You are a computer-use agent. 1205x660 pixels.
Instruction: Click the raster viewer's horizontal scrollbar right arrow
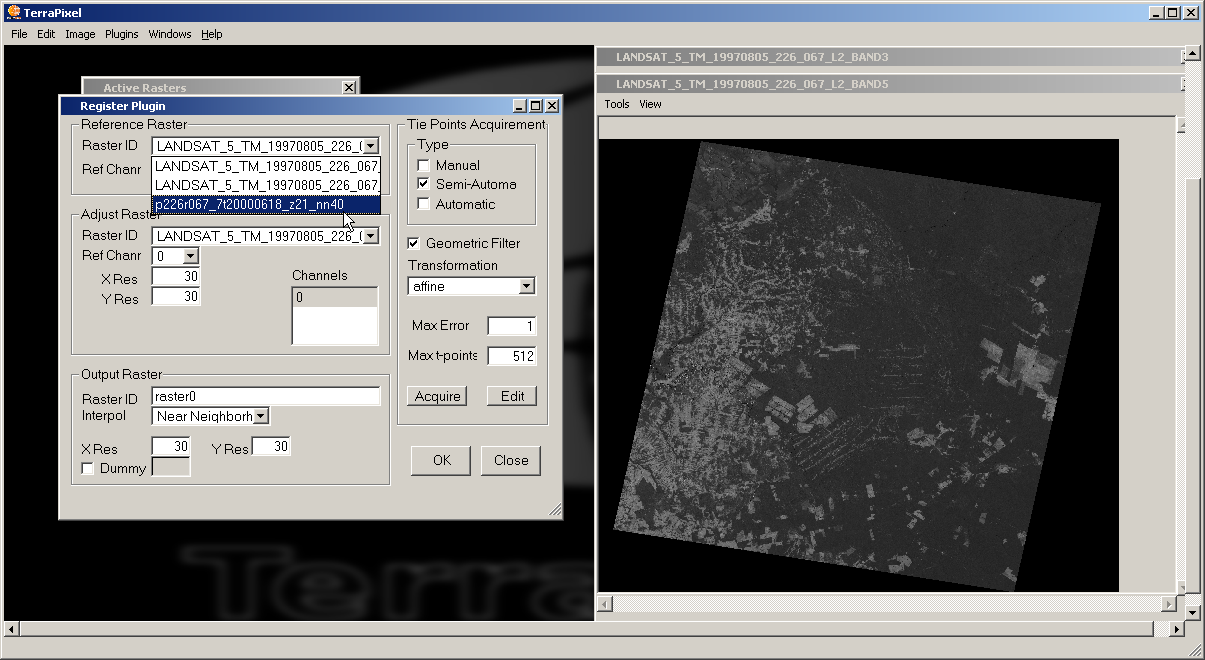[x=1169, y=605]
